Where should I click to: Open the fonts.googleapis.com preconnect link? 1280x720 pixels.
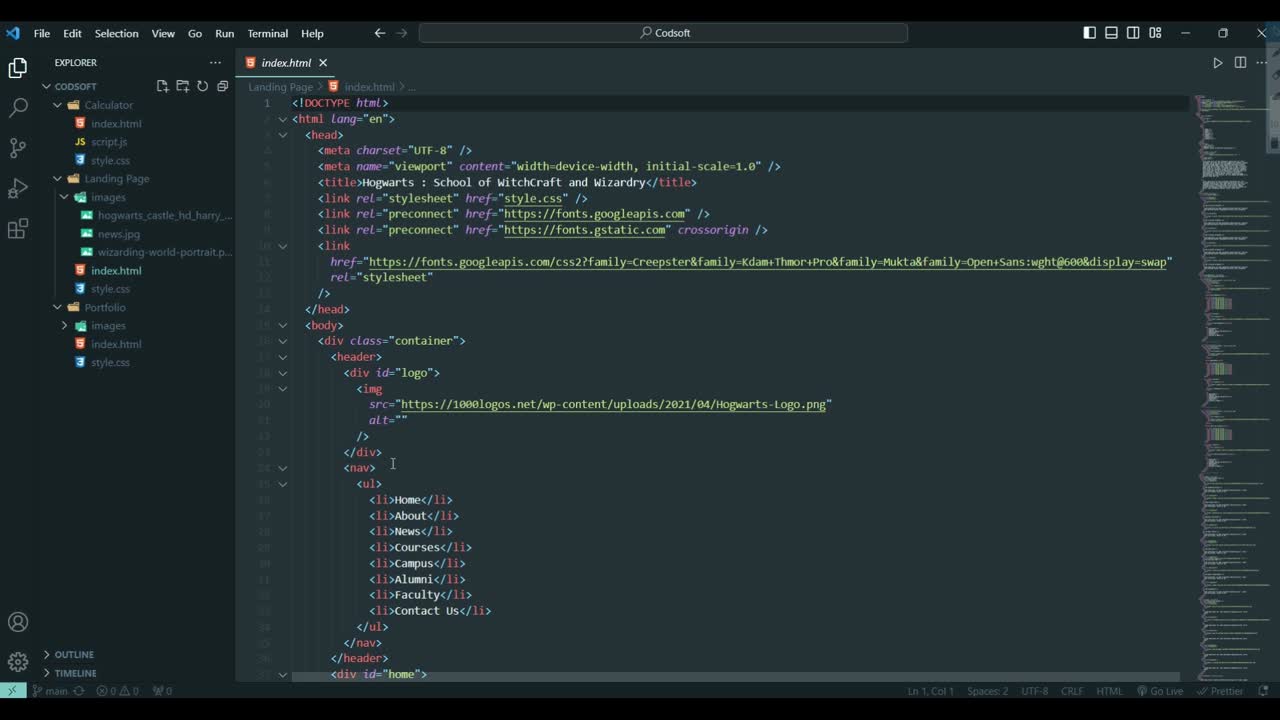595,214
